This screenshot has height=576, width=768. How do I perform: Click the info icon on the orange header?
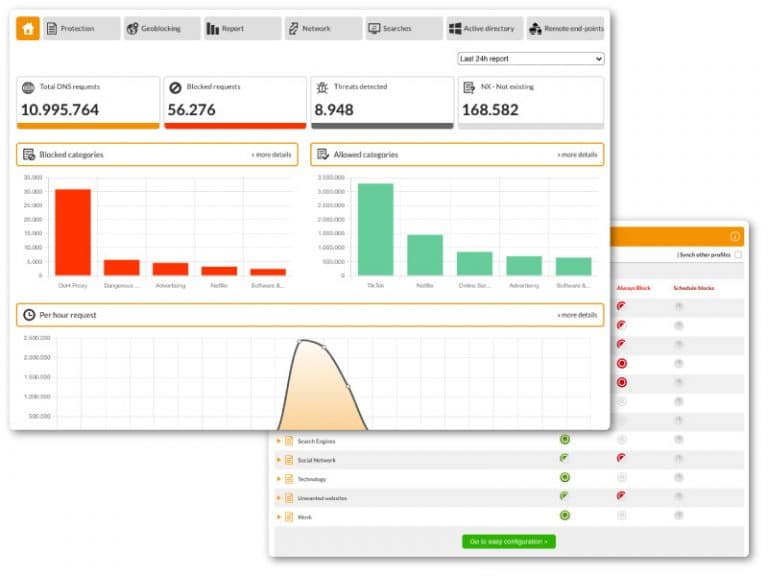pyautogui.click(x=735, y=236)
